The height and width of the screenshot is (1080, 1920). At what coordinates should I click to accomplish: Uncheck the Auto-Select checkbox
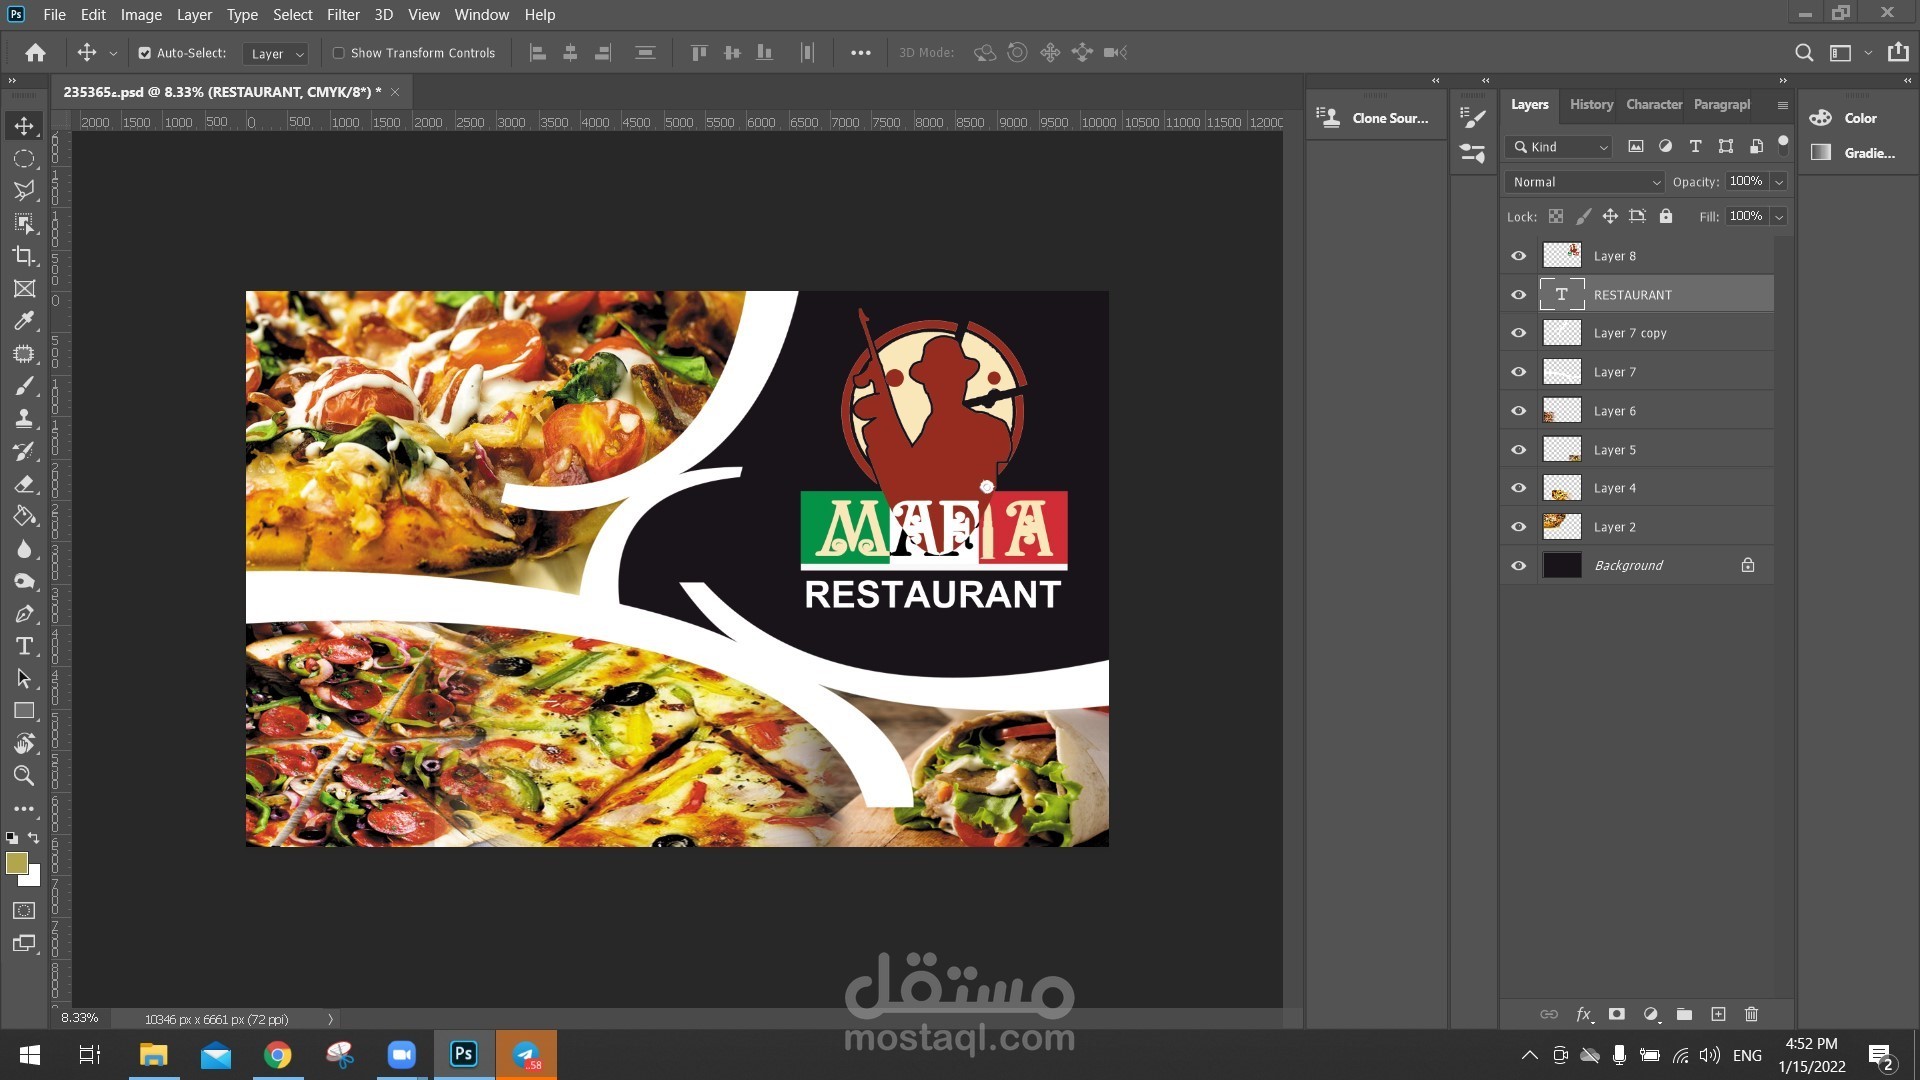[145, 53]
